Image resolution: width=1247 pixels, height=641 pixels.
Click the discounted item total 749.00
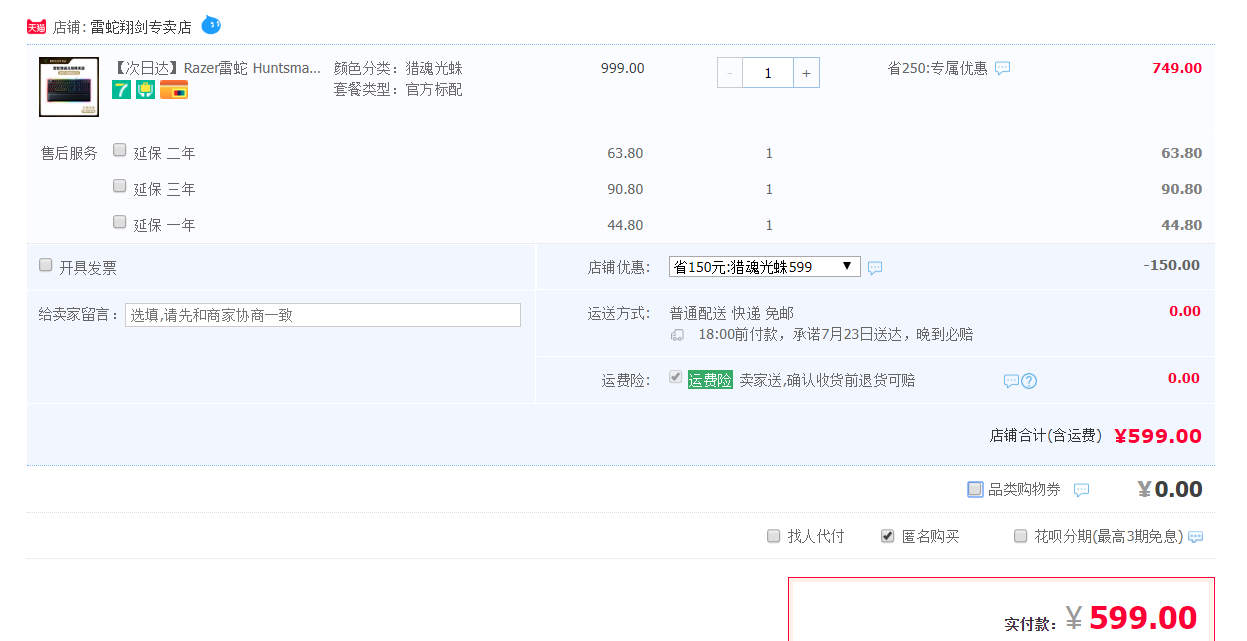[x=1177, y=68]
